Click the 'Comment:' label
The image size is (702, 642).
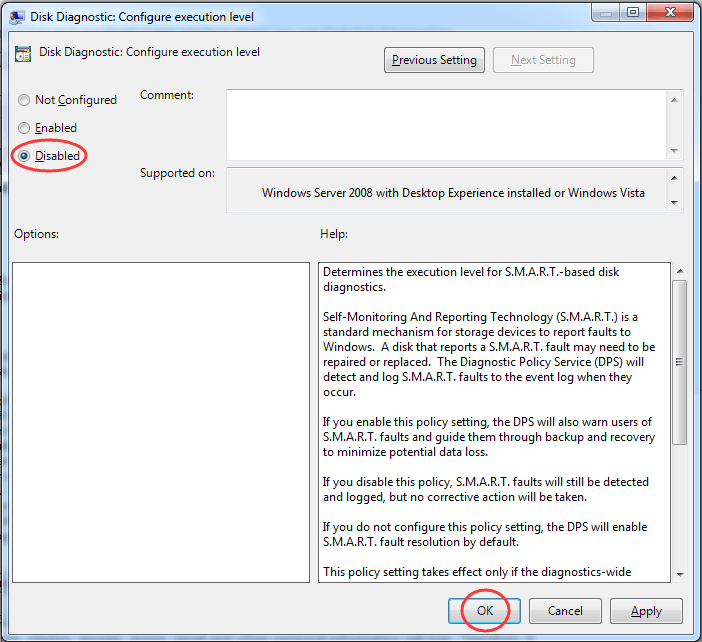pos(167,95)
